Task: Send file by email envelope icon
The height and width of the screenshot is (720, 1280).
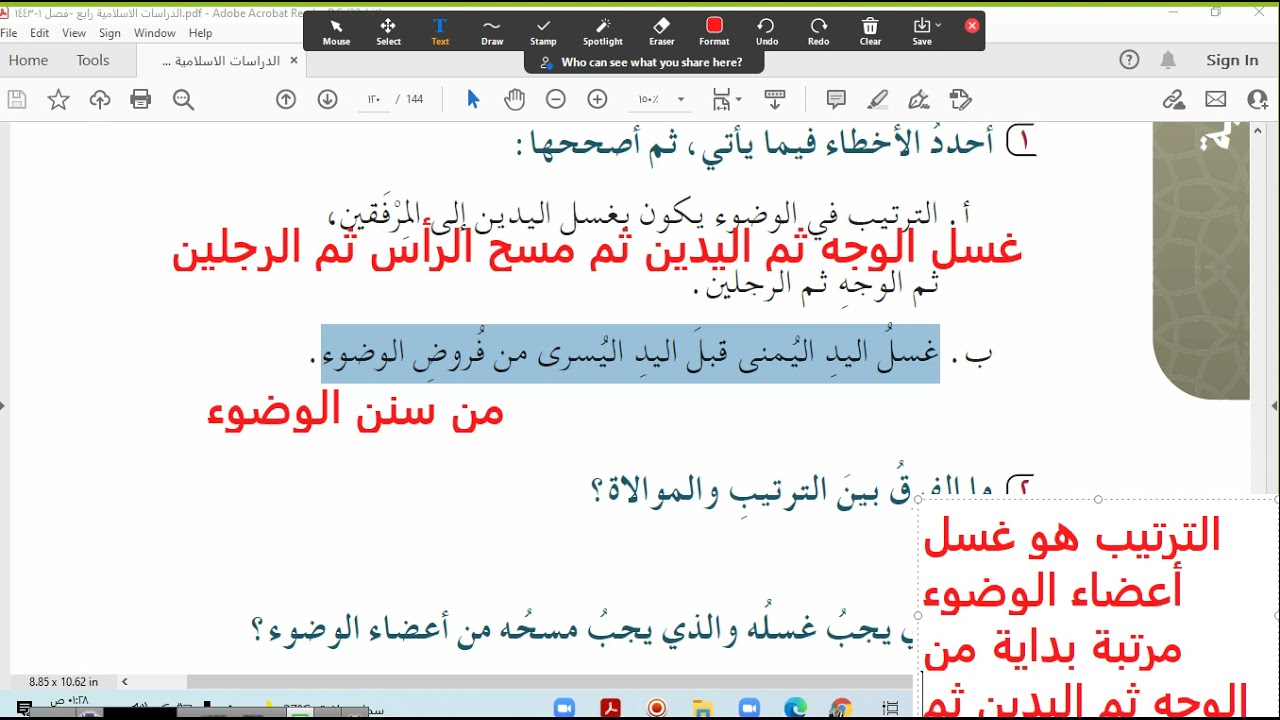Action: [1215, 99]
